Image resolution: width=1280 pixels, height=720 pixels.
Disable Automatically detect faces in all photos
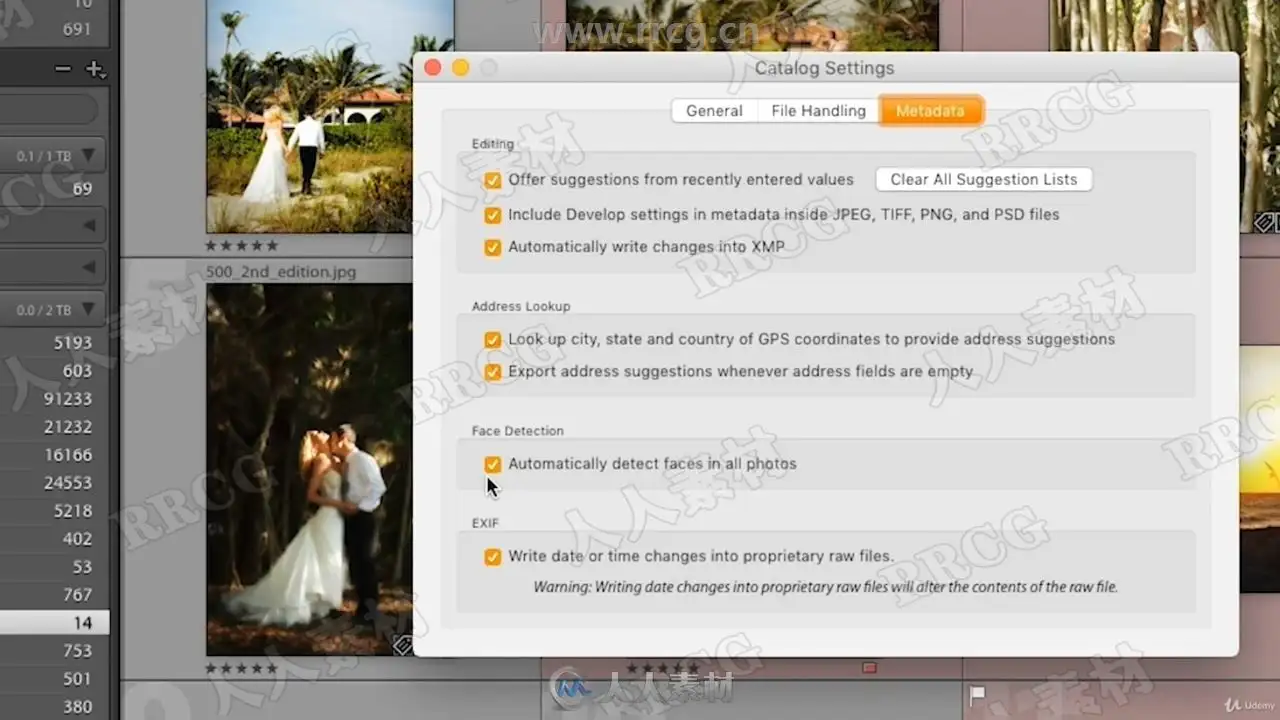point(492,464)
